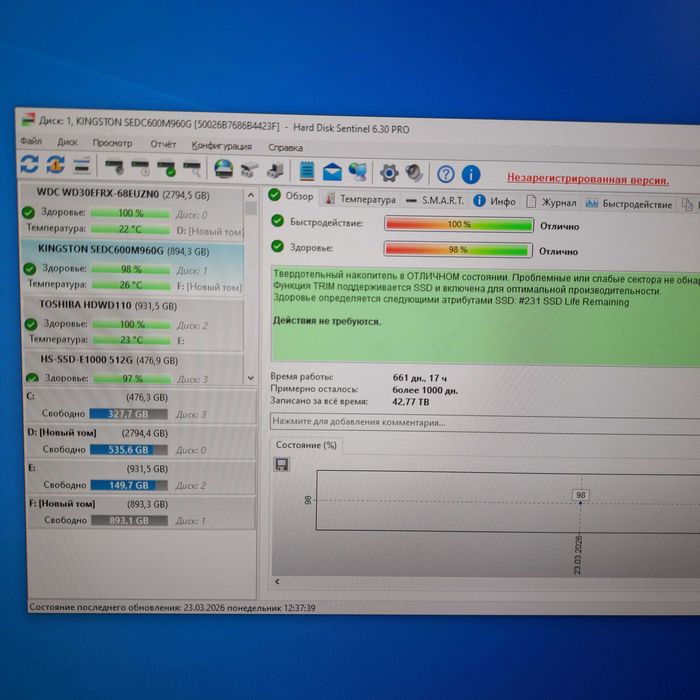Click the 661 дн., 17 ч value
700x700 pixels.
[x=420, y=378]
